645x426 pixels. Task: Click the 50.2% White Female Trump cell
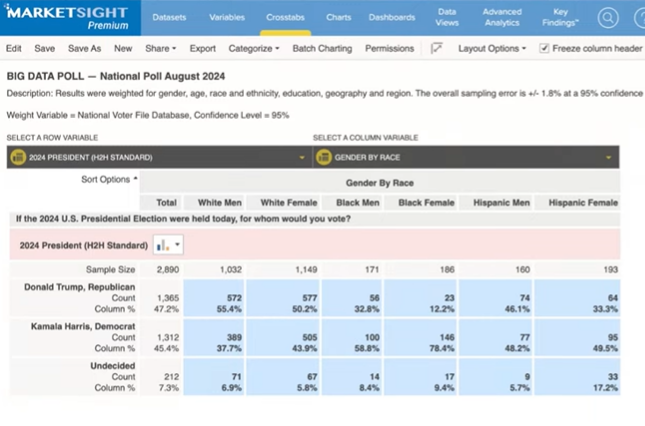point(304,309)
